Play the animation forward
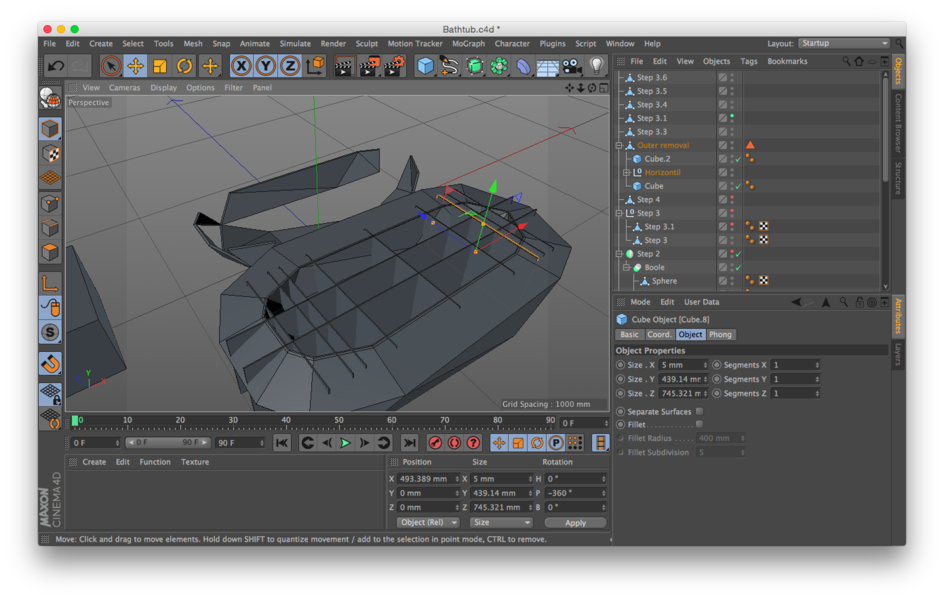 346,443
